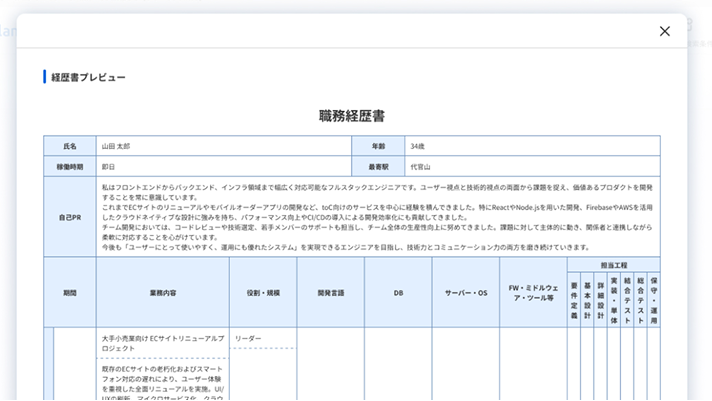Close the resume preview dialog
Viewport: 712px width, 401px height.
tap(665, 31)
